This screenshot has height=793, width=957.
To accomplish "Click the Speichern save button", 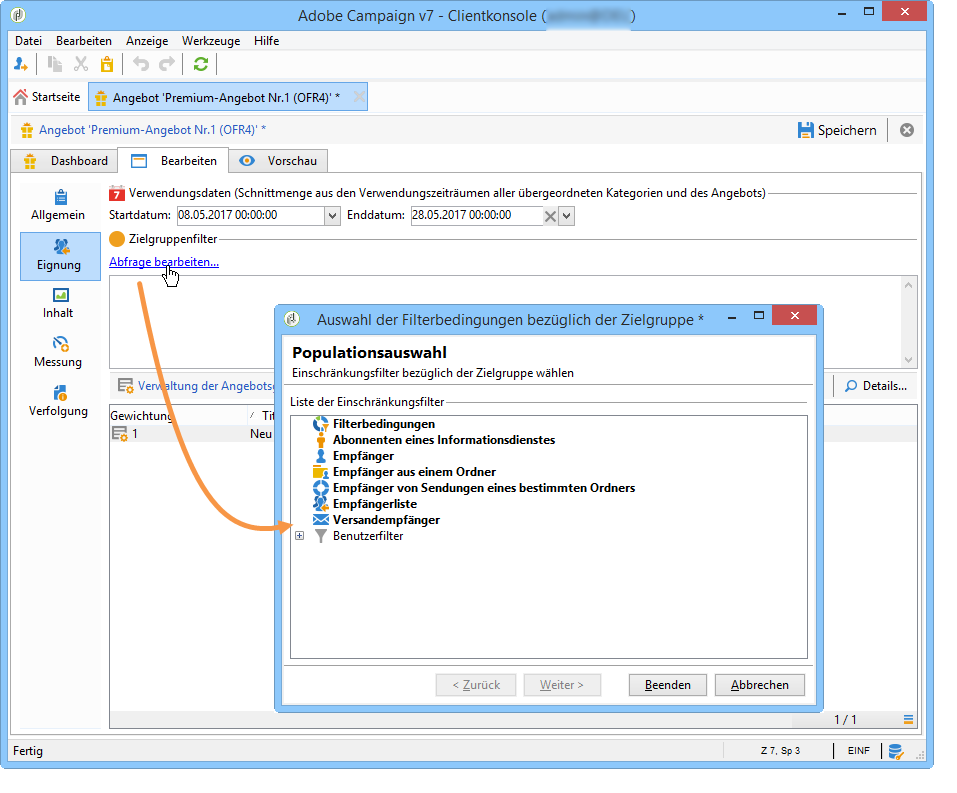I will tap(837, 130).
